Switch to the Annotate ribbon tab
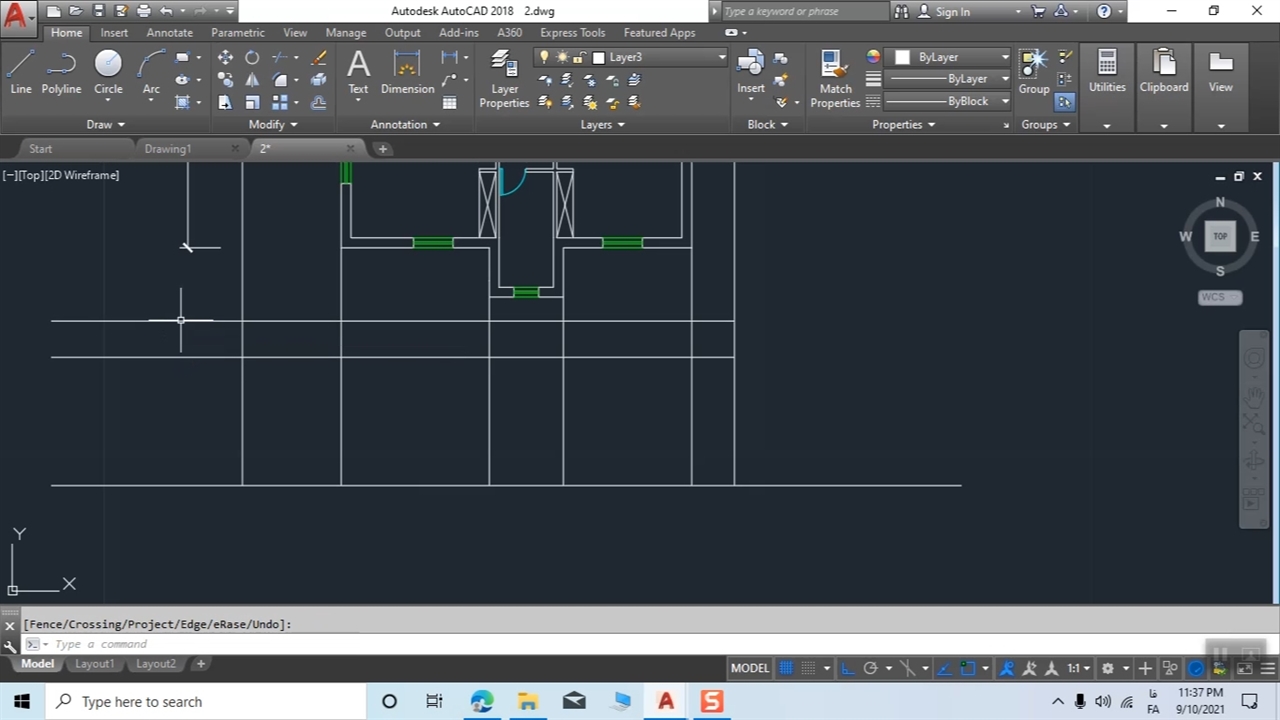 click(169, 33)
